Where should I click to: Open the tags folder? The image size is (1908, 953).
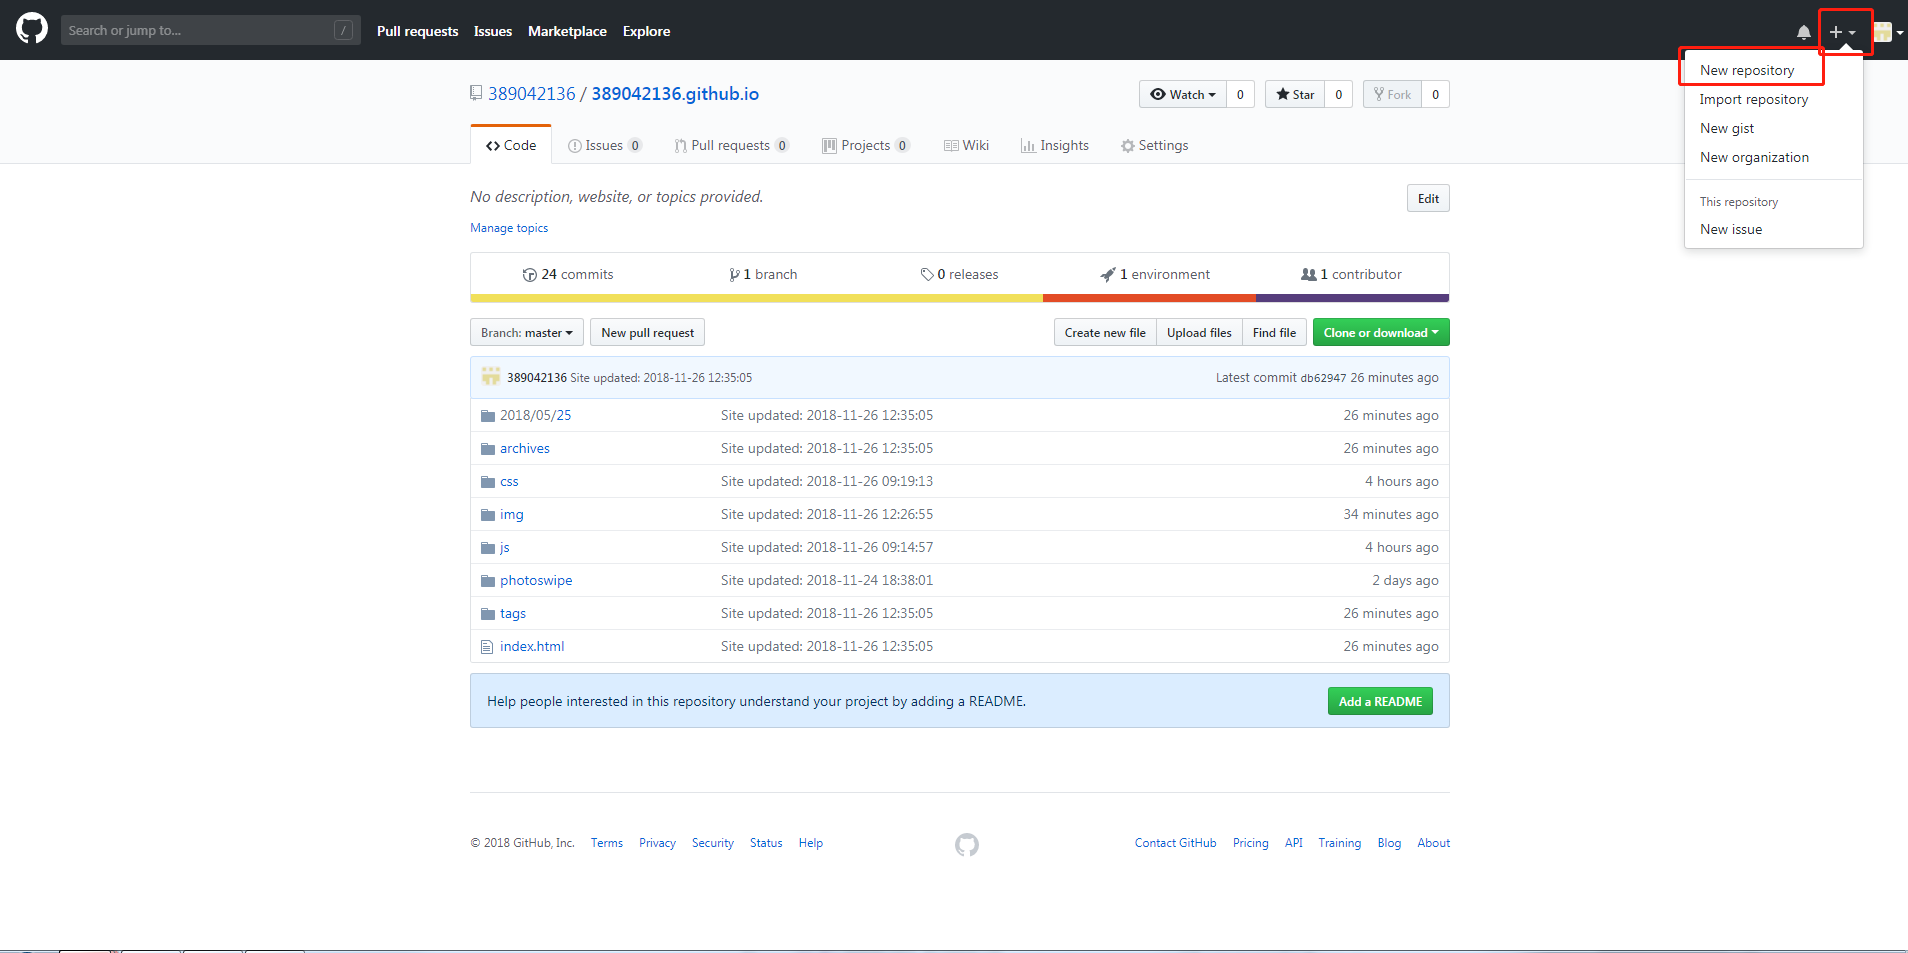click(x=513, y=613)
